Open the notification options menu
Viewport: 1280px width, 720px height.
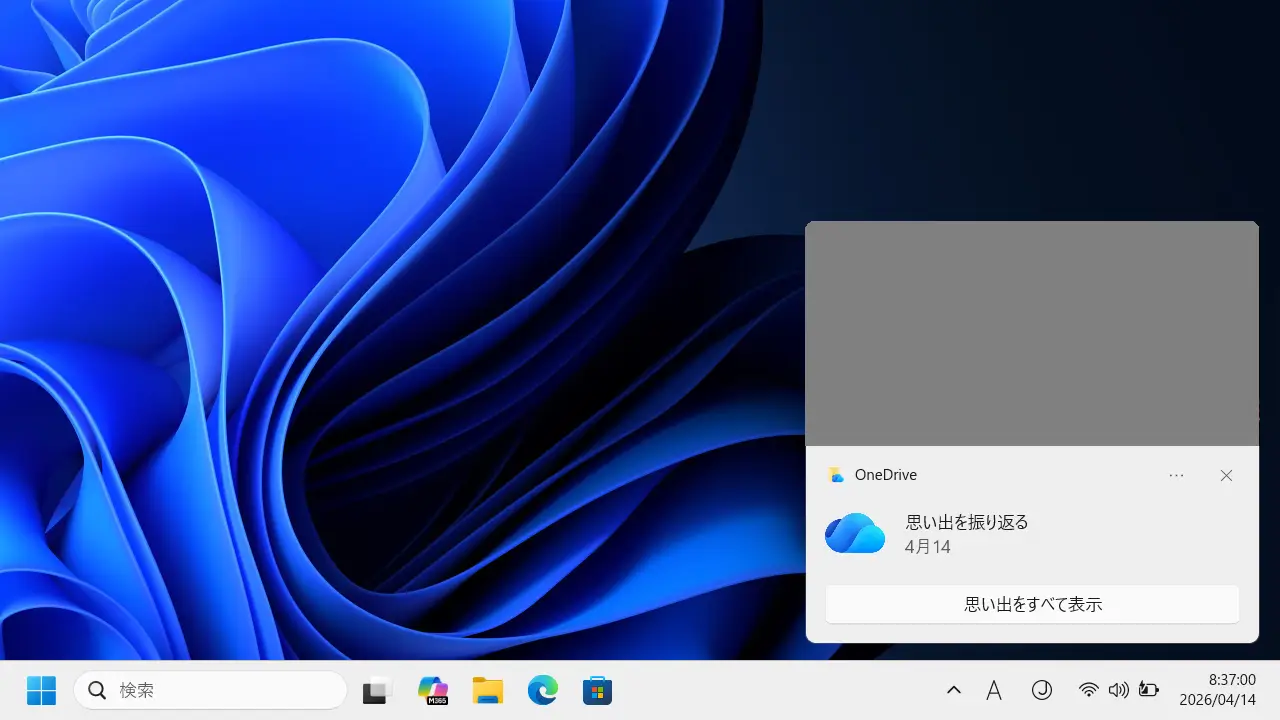[1176, 475]
